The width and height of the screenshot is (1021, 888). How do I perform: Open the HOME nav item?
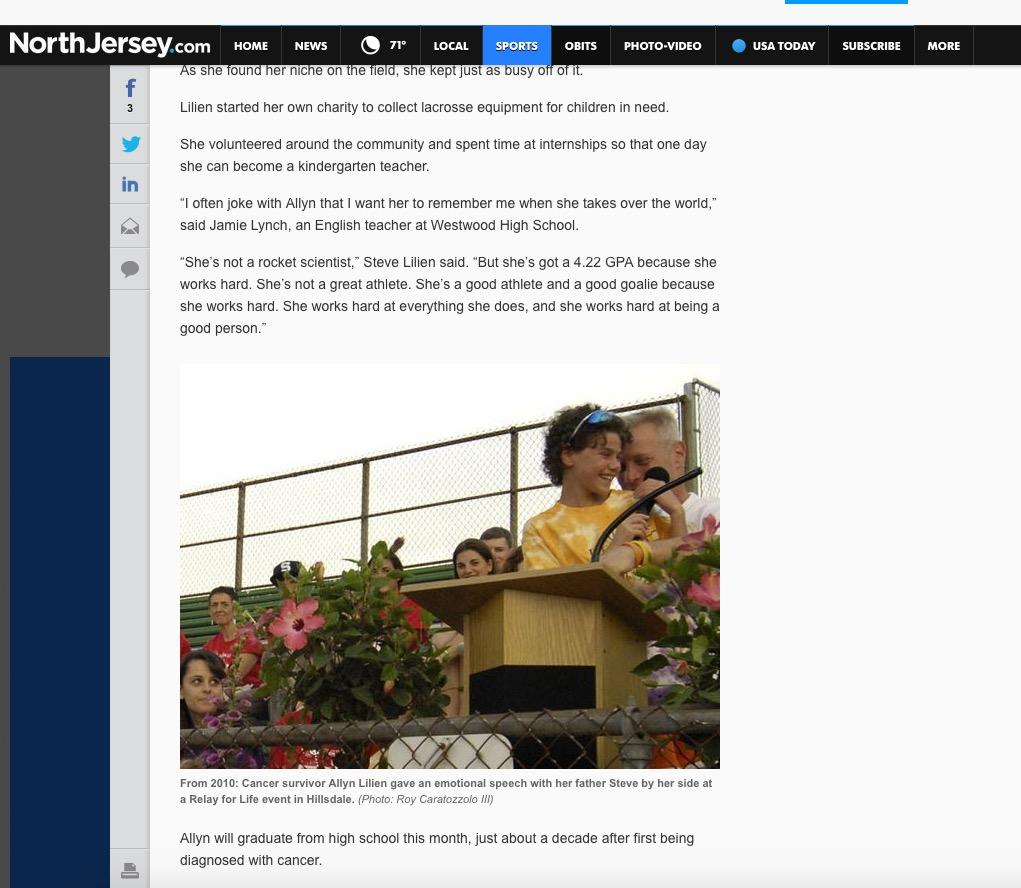250,46
